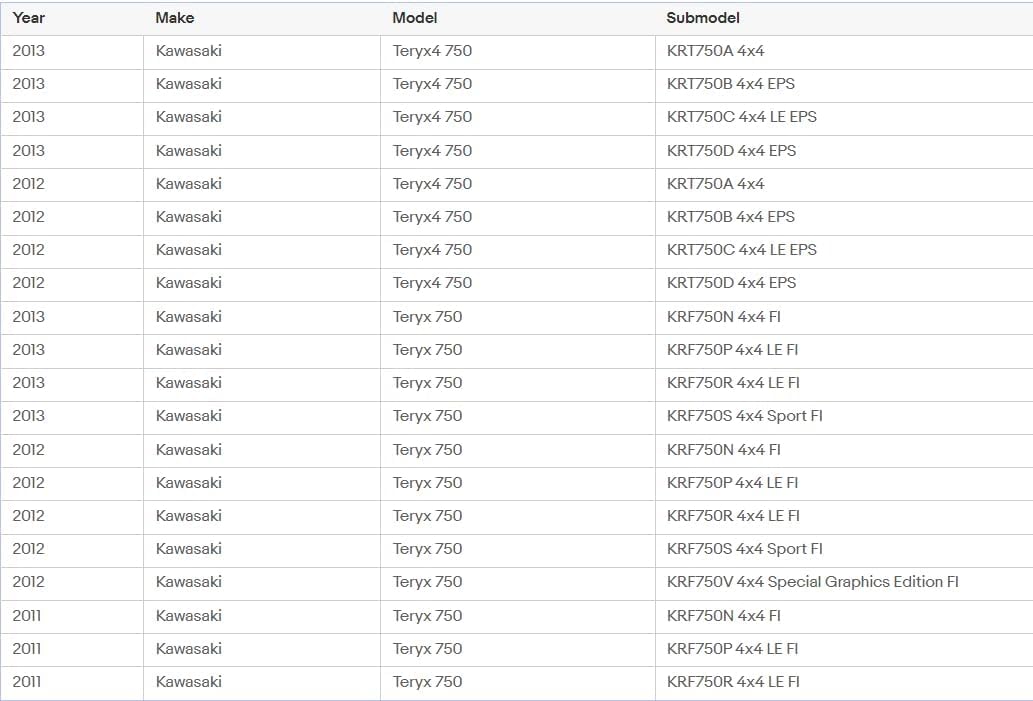The image size is (1033, 701).
Task: Select 2012 submodel KRF750P 4x4 LE FI
Action: tap(732, 482)
